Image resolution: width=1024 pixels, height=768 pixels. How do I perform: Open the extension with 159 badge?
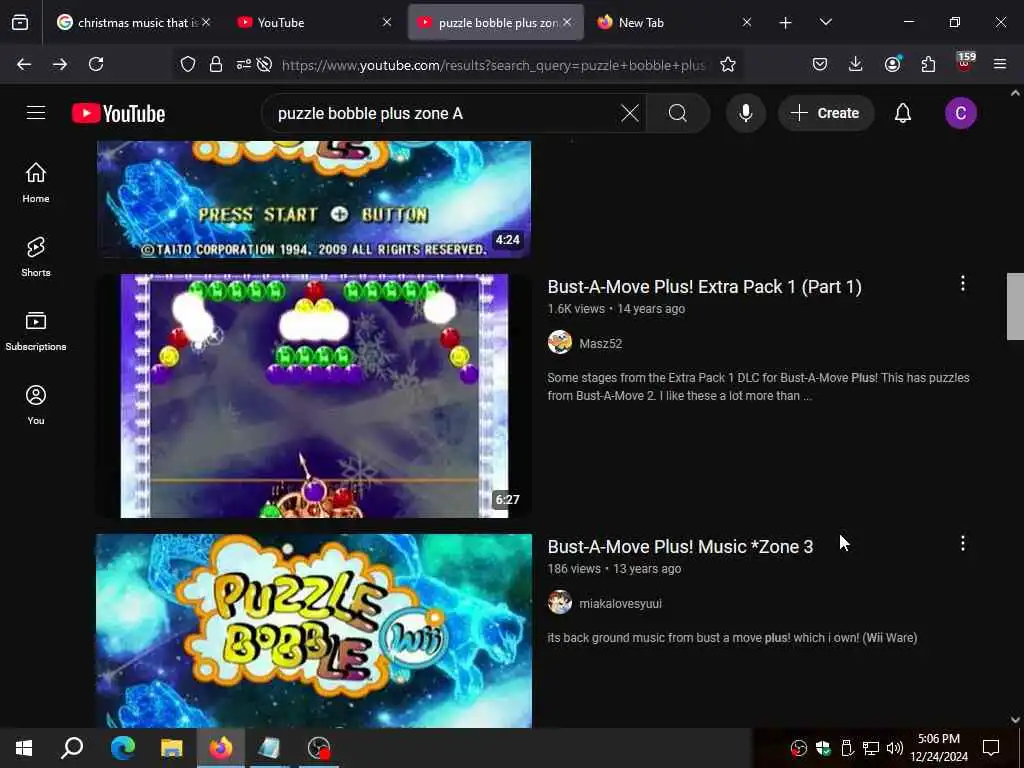tap(965, 63)
